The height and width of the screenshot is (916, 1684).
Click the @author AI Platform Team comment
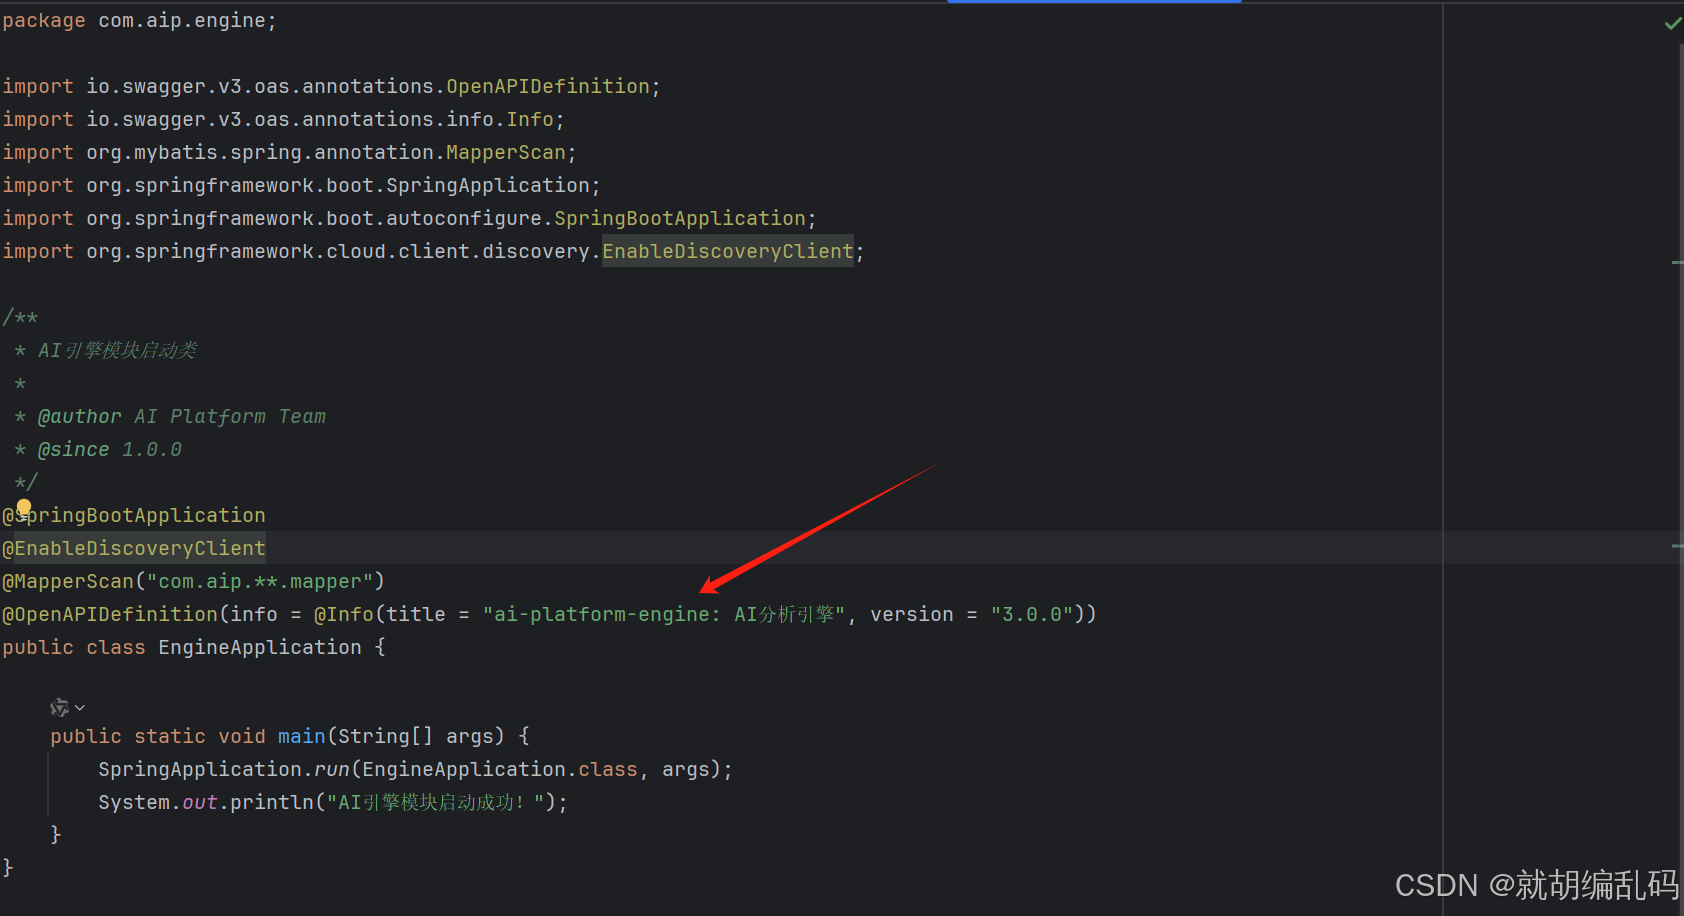(x=182, y=416)
